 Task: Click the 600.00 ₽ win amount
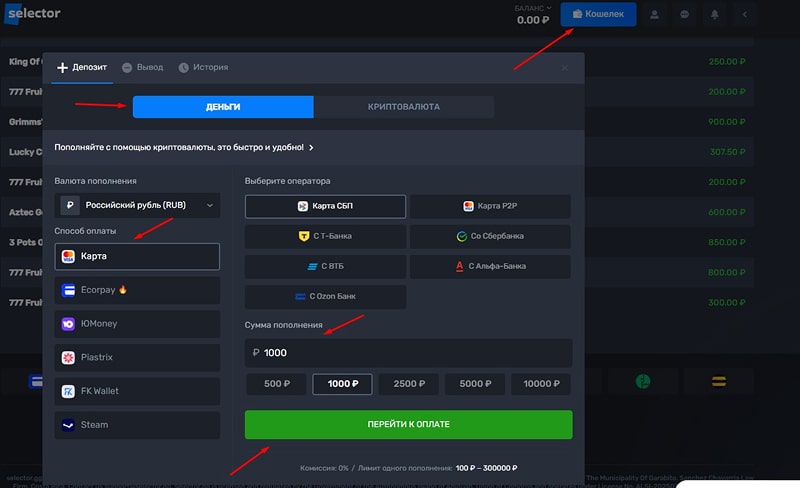pos(727,212)
